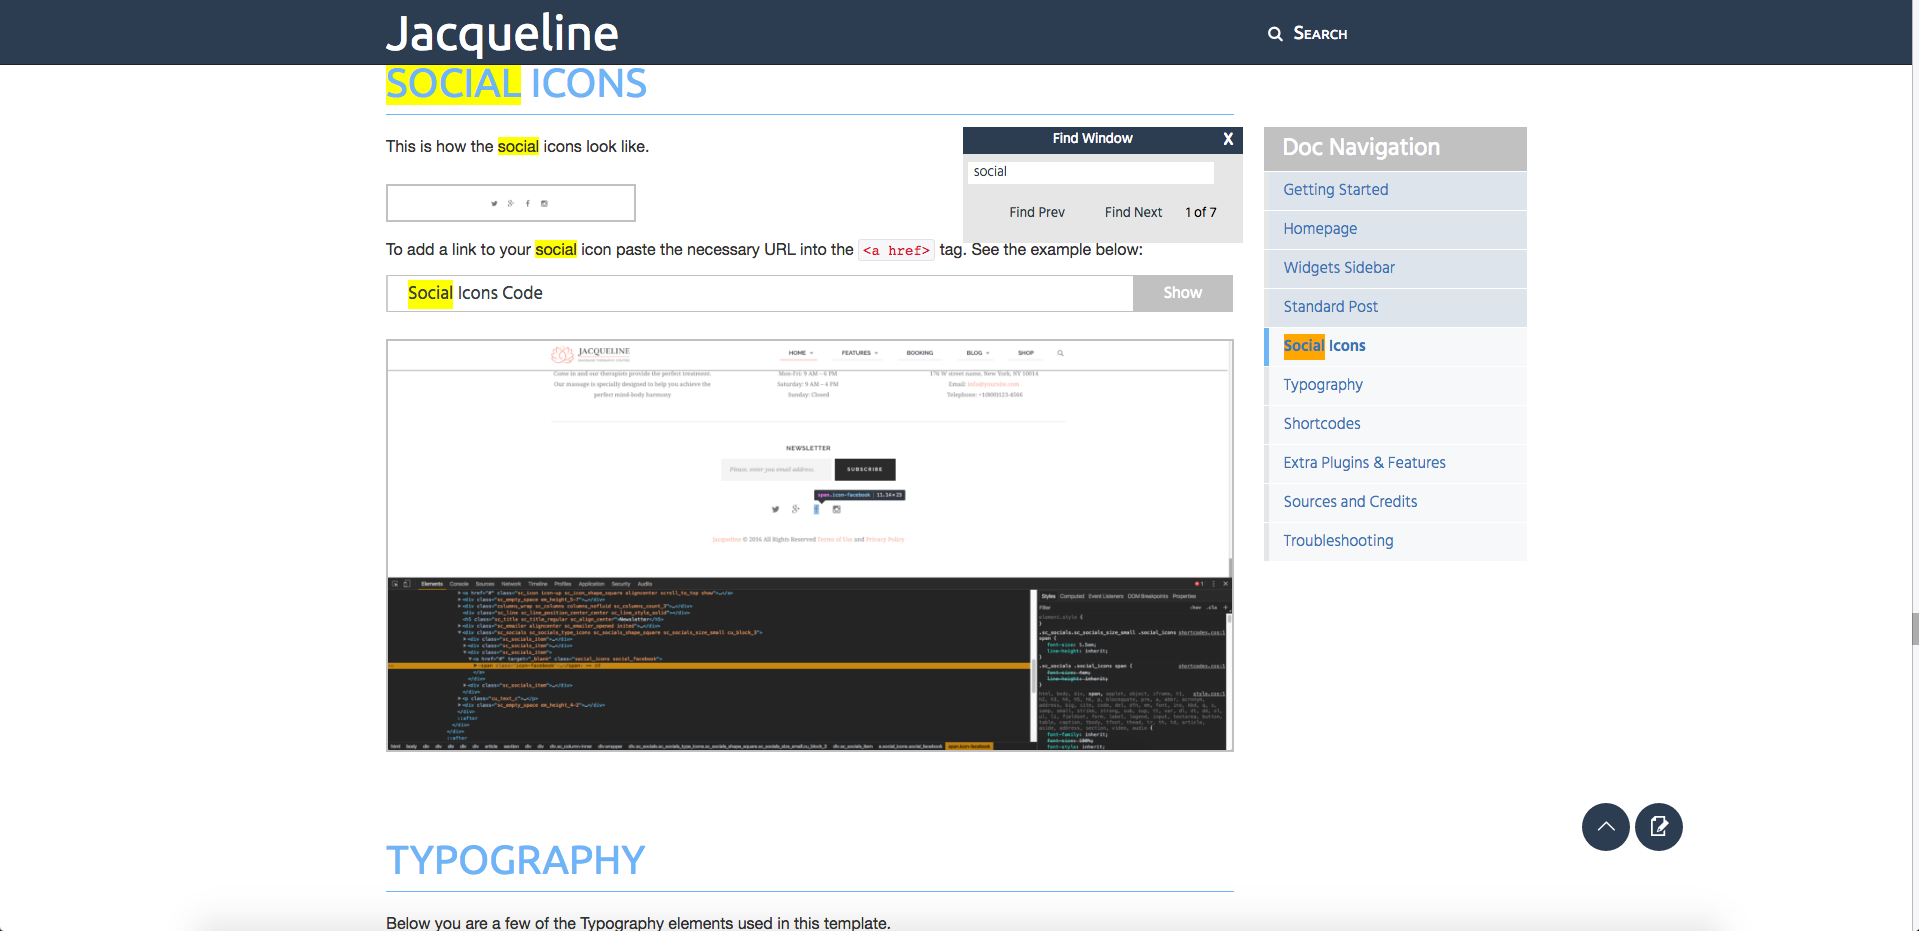Viewport: 1919px width, 931px height.
Task: Click the Jacqueline site title logo
Action: coord(502,33)
